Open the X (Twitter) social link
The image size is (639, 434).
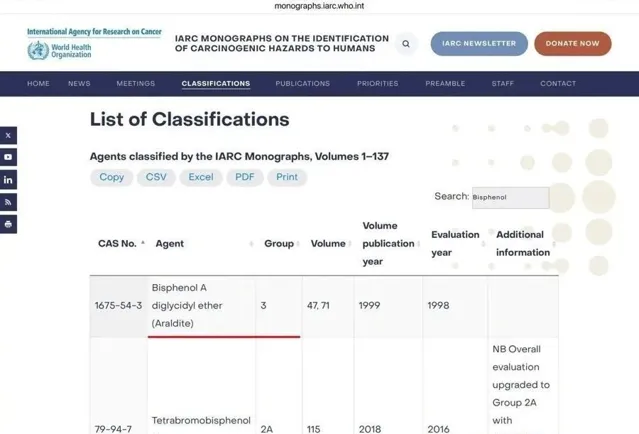(x=8, y=135)
